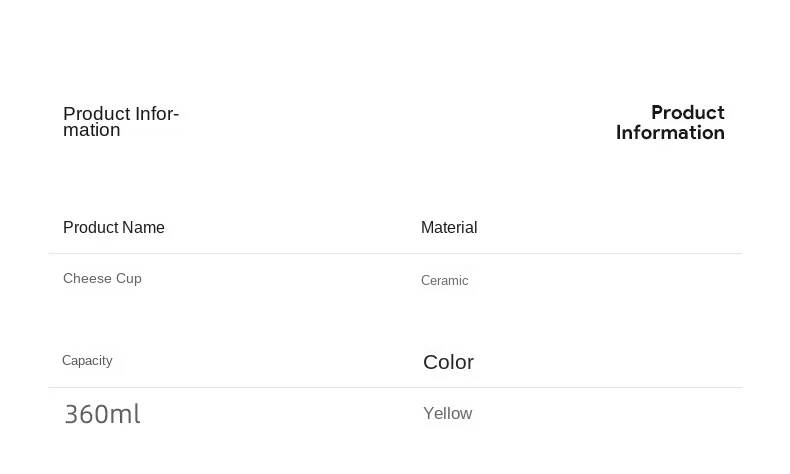Viewport: 790px width, 474px height.
Task: Select the word 'Cheese' in the product name
Action: (87, 279)
